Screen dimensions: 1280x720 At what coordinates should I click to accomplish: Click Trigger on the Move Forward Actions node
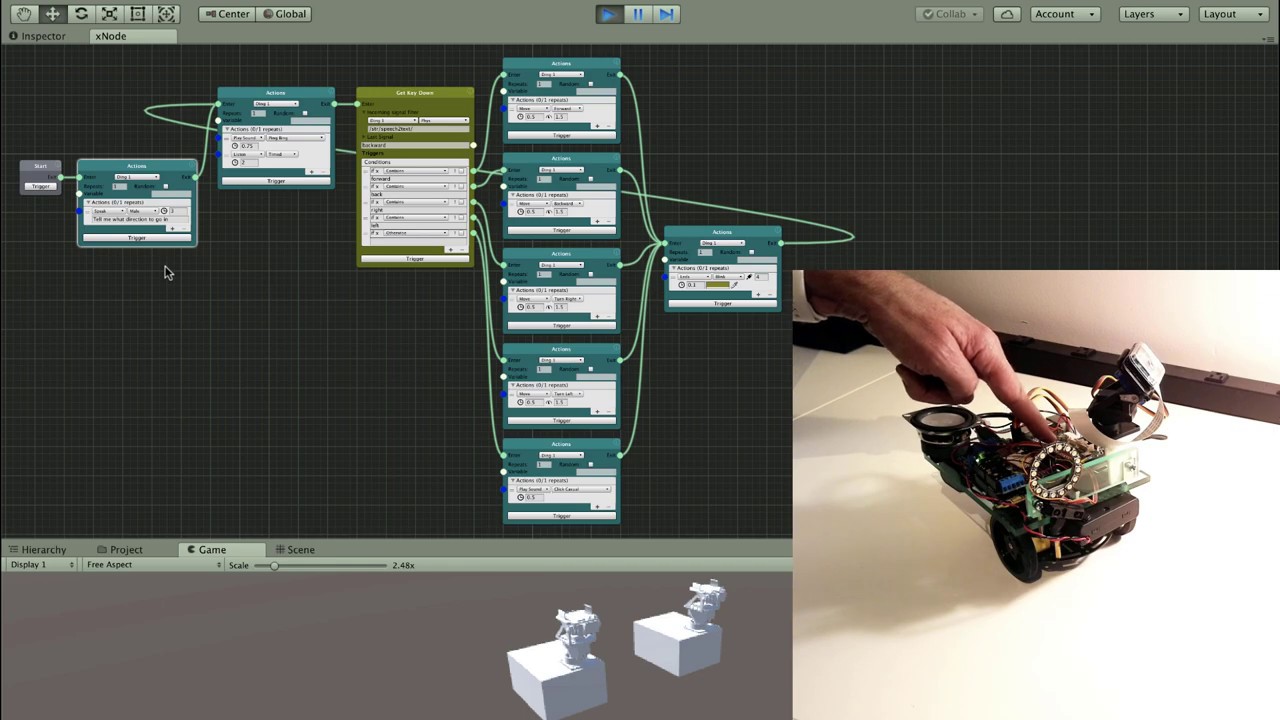pyautogui.click(x=561, y=135)
